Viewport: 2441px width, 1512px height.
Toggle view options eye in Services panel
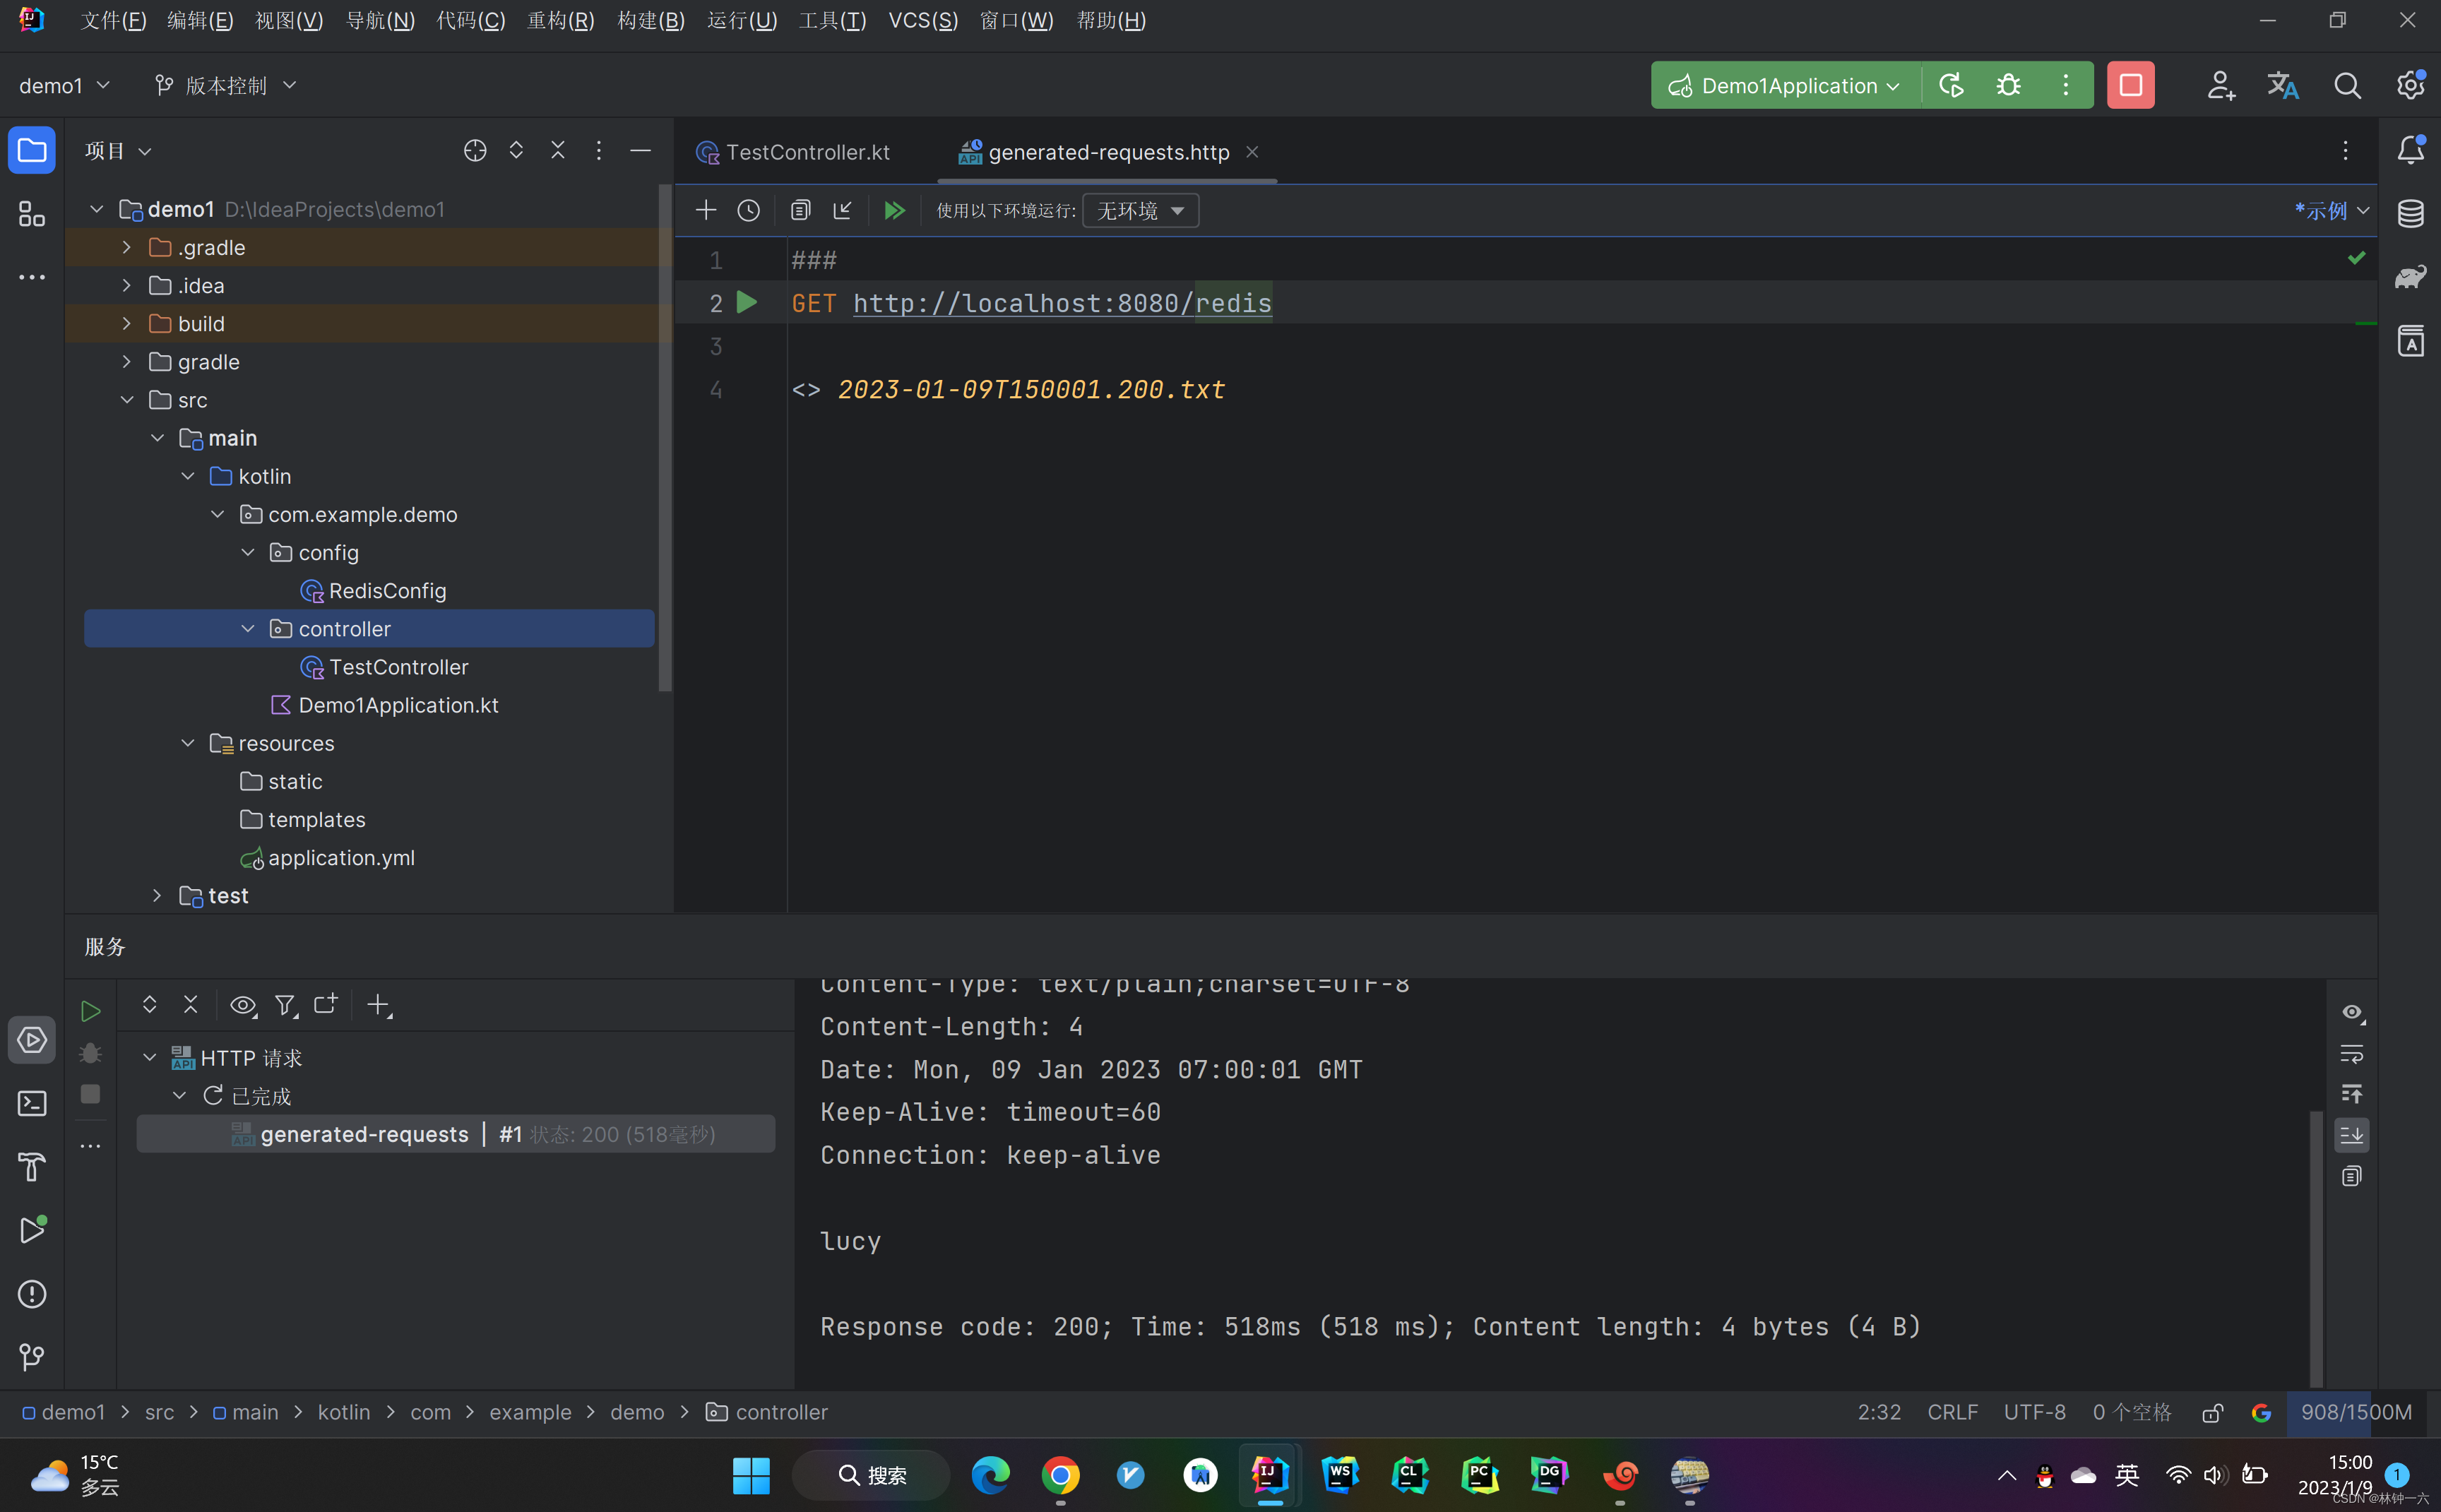[x=242, y=1005]
